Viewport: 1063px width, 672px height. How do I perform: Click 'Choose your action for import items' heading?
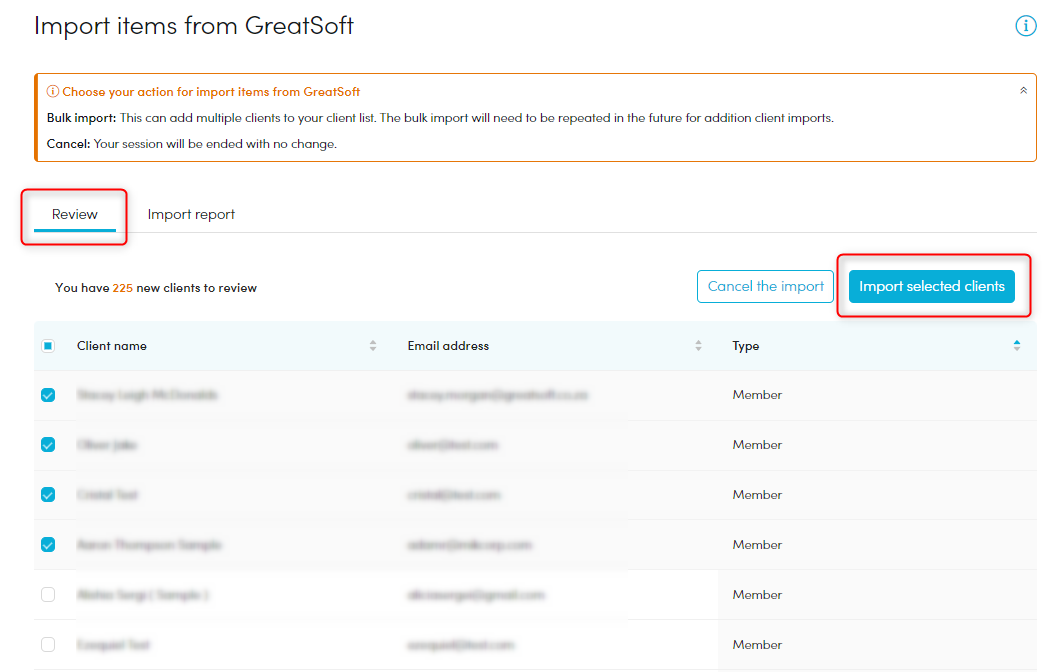point(211,92)
